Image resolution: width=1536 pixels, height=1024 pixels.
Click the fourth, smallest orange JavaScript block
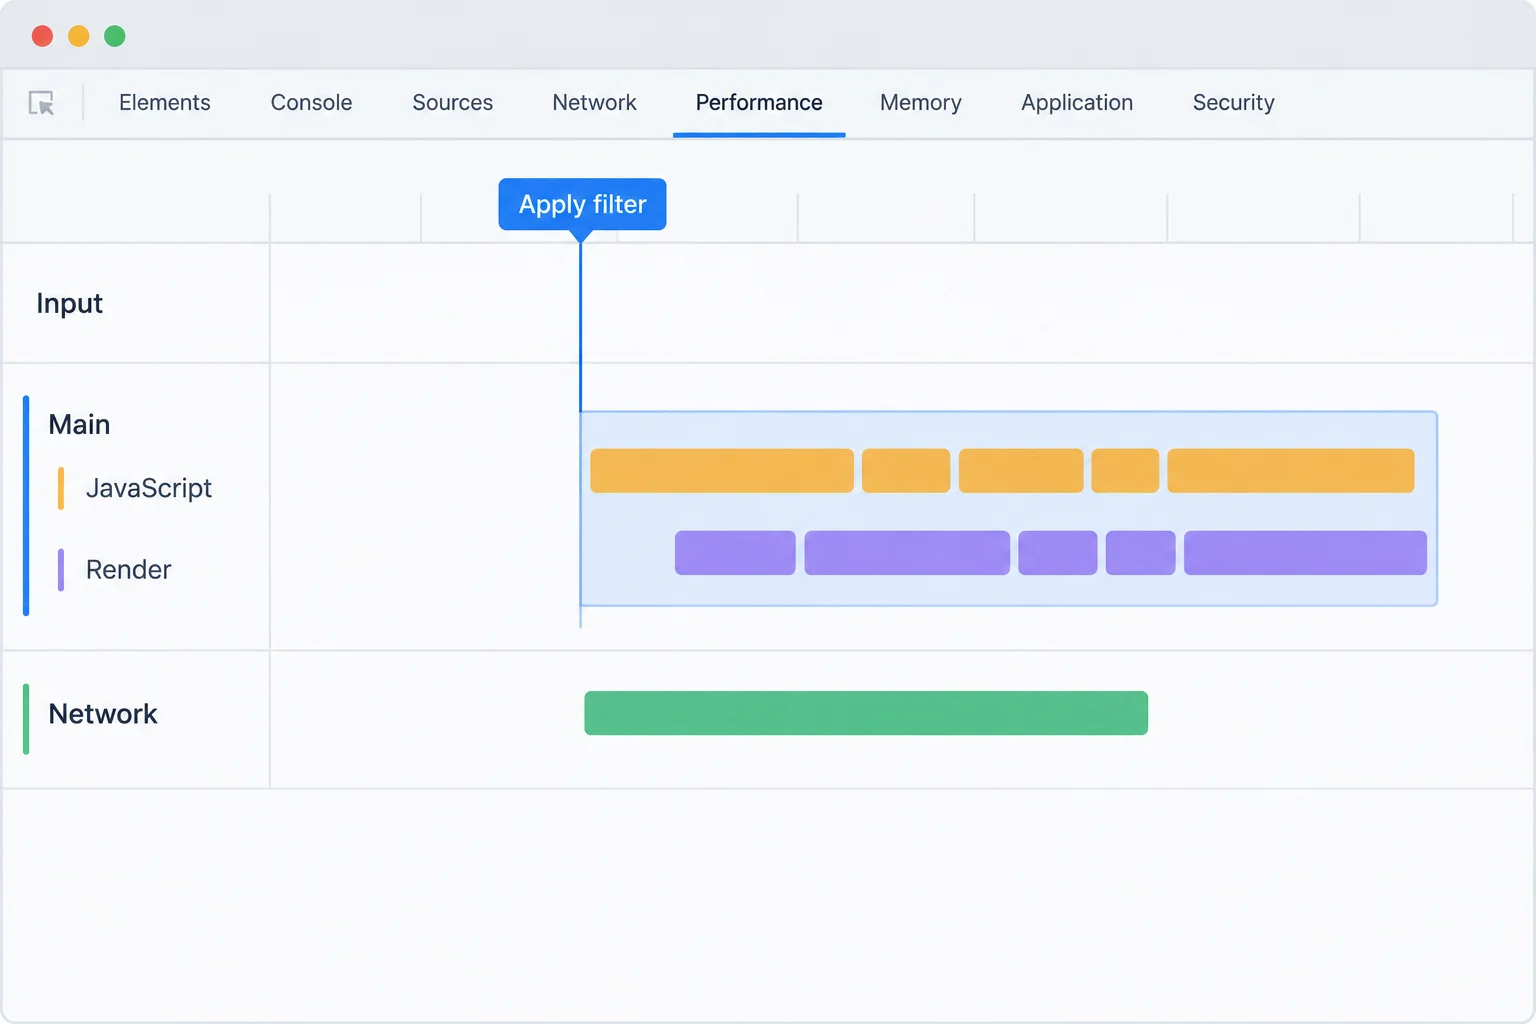point(1125,471)
